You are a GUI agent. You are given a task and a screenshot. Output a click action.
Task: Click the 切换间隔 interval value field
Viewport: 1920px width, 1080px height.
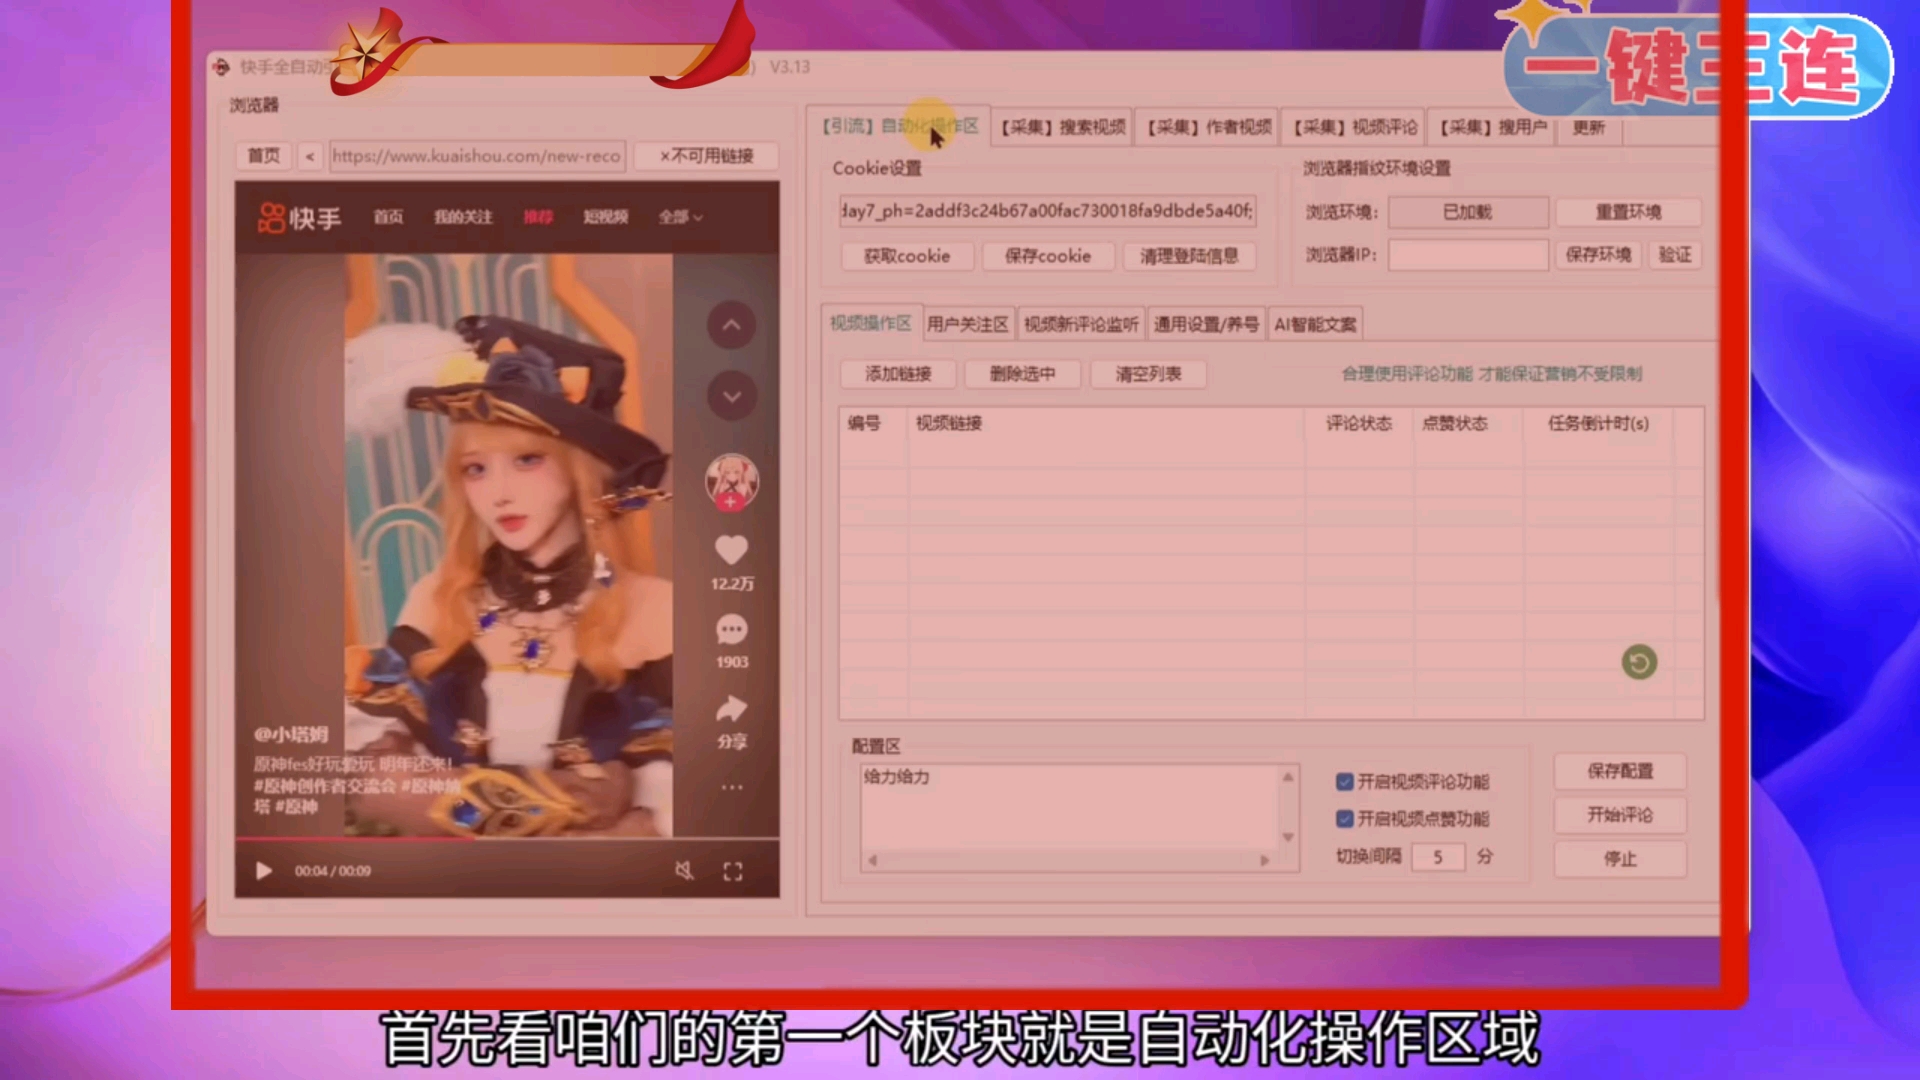click(x=1438, y=857)
